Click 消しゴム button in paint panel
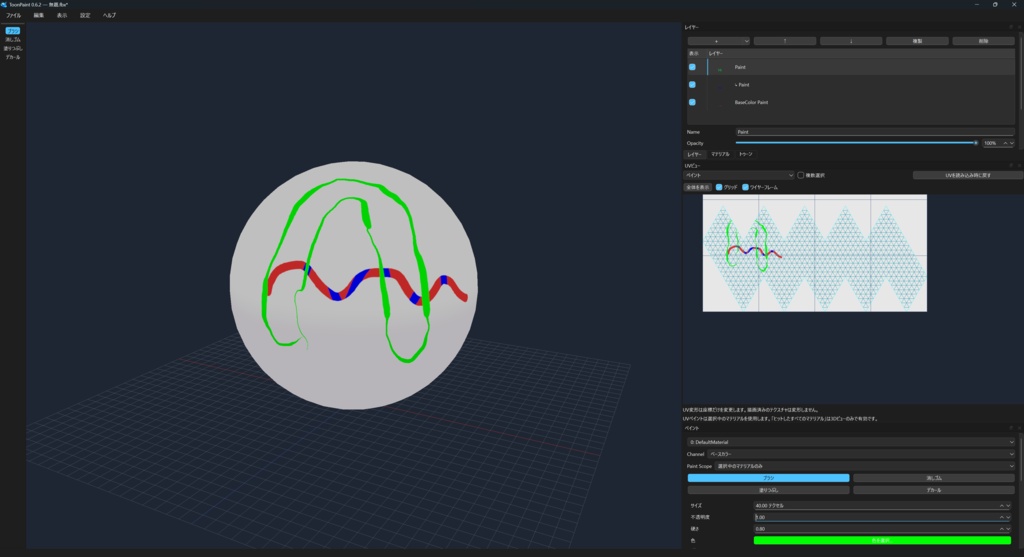Screen dimensions: 1024x557 point(934,478)
